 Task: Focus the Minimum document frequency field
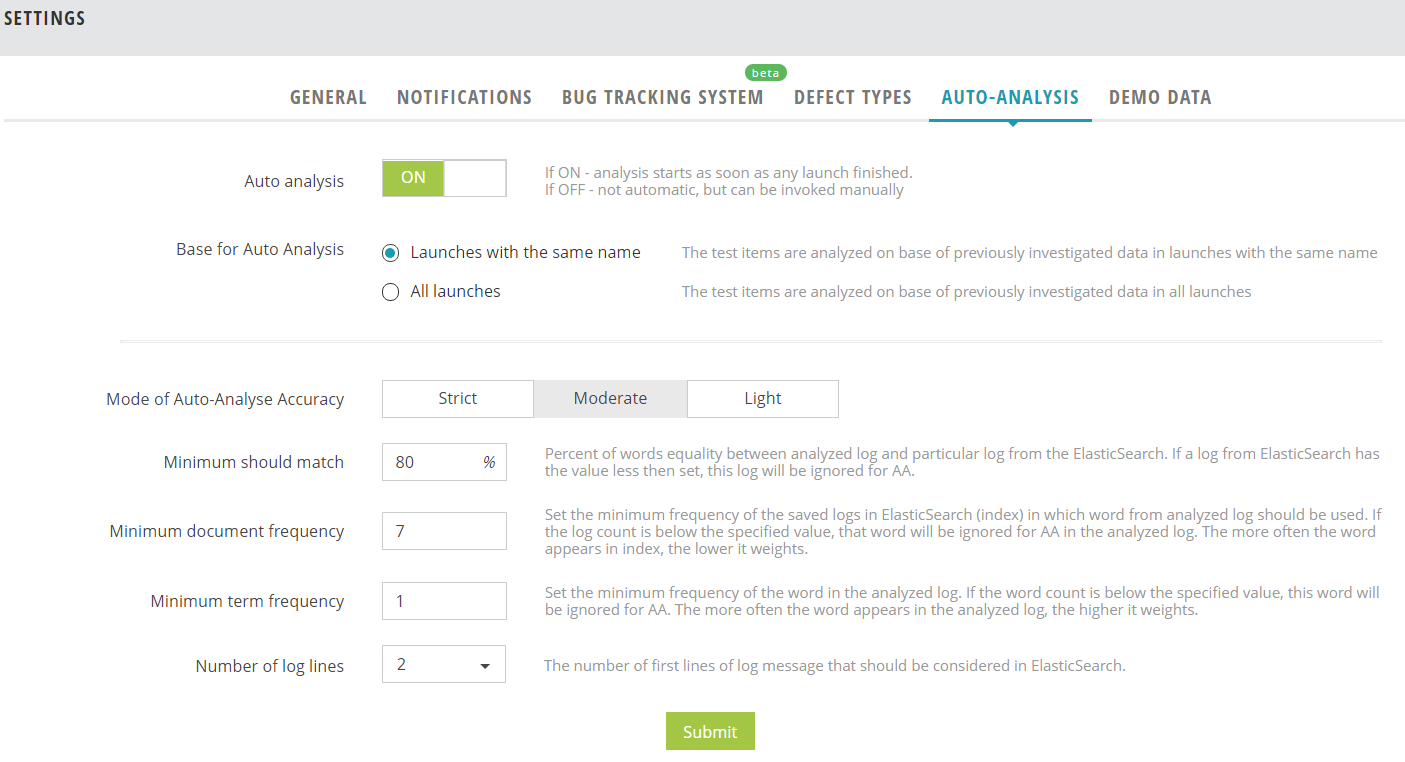tap(444, 531)
